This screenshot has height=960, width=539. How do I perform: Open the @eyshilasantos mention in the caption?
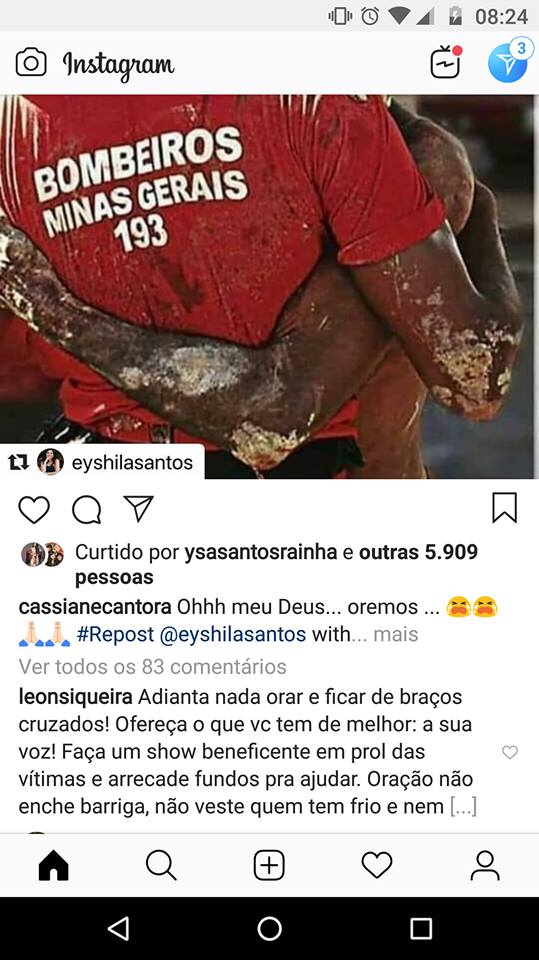click(233, 634)
